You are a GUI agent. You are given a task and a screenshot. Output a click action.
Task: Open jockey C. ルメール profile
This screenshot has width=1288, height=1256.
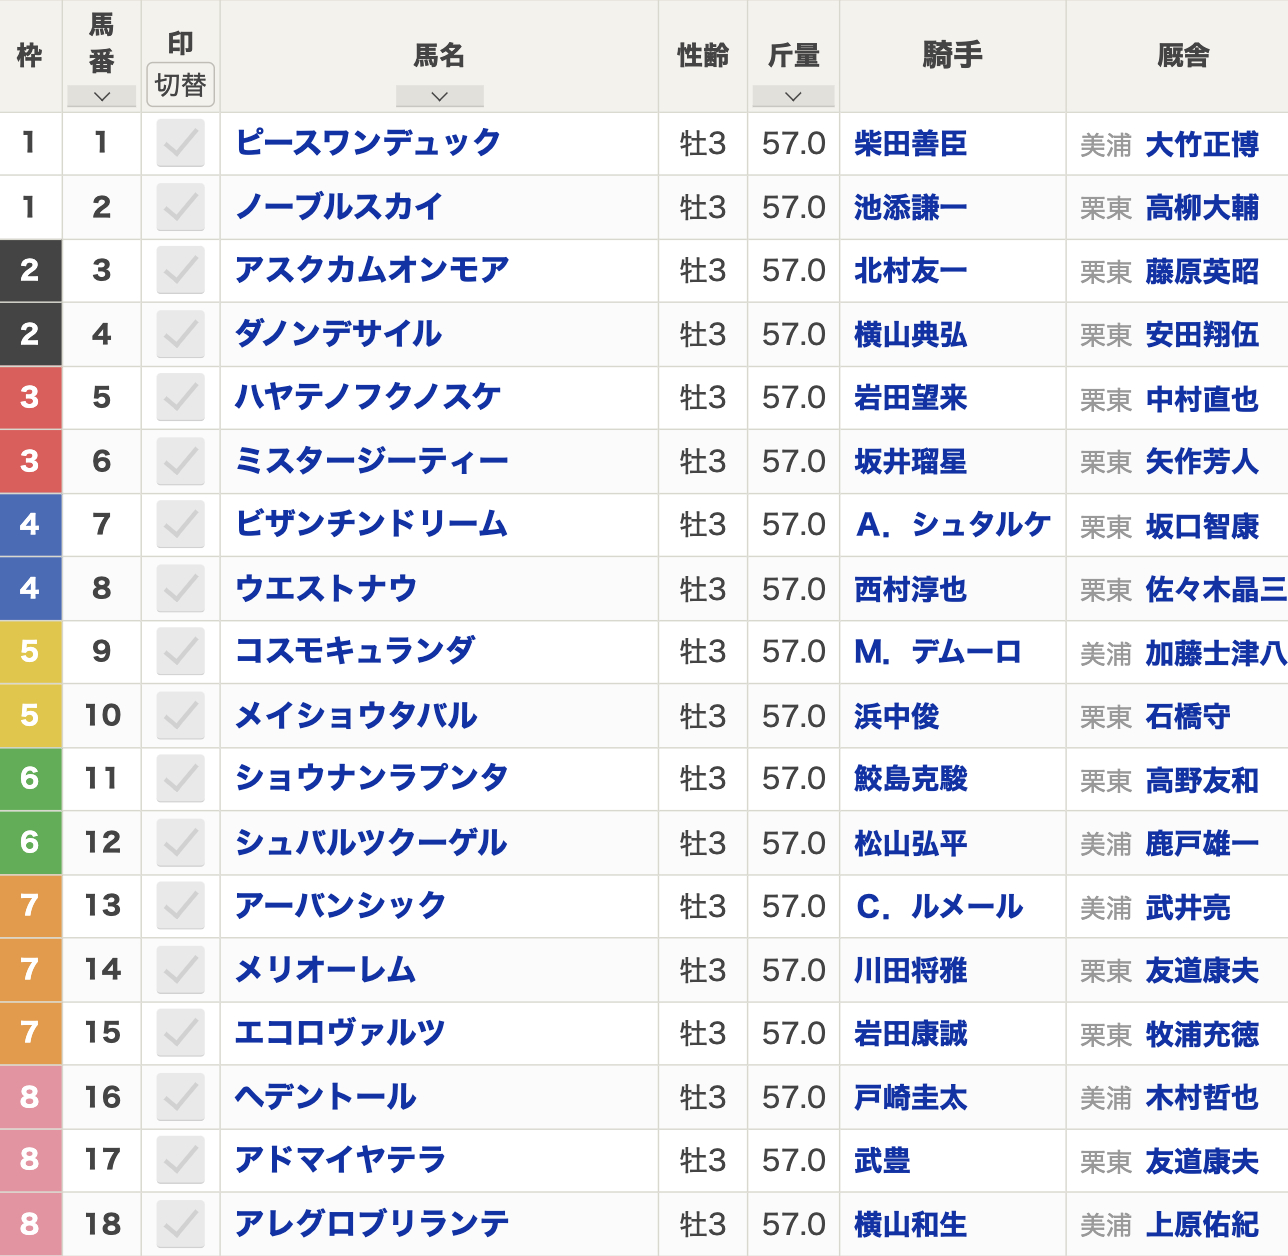pyautogui.click(x=940, y=906)
